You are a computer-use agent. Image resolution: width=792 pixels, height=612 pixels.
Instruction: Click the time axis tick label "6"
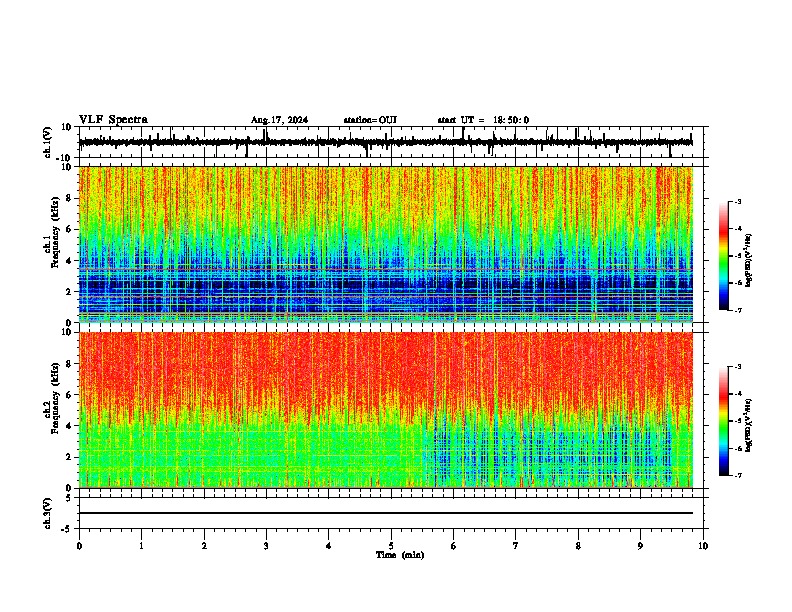[454, 546]
